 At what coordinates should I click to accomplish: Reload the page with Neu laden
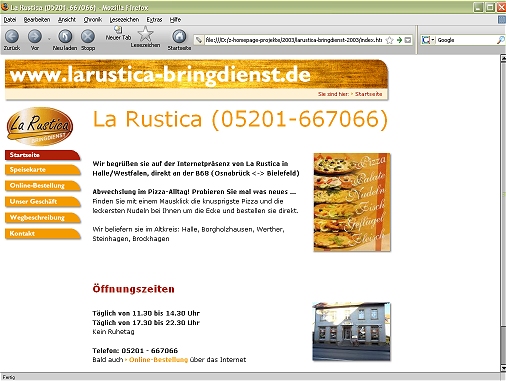65,36
